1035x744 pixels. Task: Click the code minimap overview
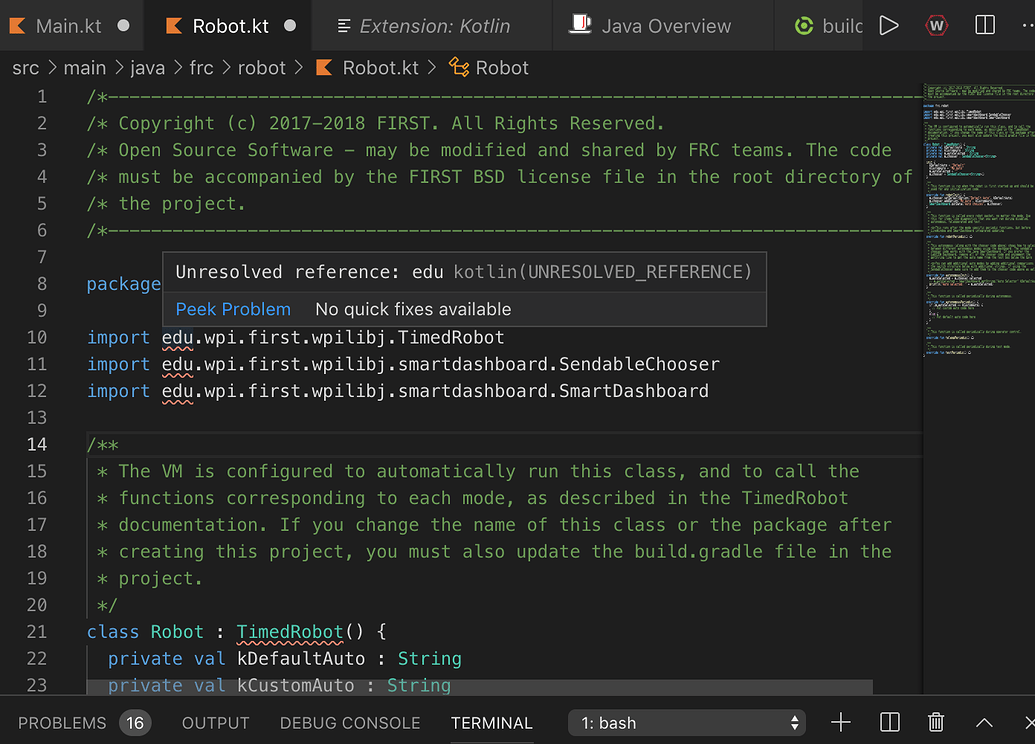coord(978,220)
